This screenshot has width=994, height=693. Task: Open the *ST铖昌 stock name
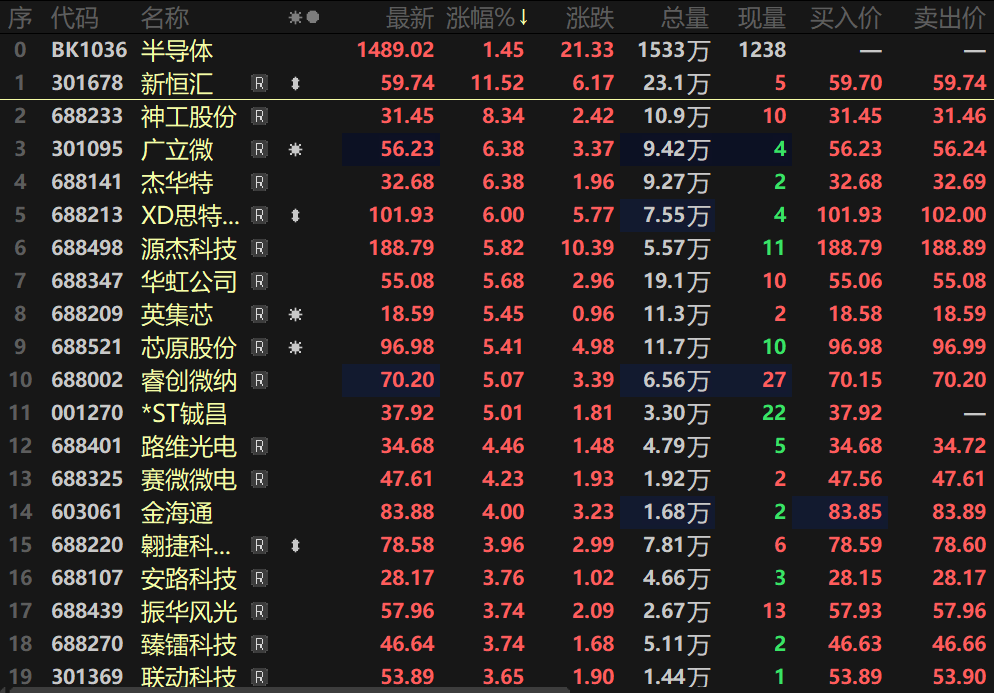tap(184, 413)
